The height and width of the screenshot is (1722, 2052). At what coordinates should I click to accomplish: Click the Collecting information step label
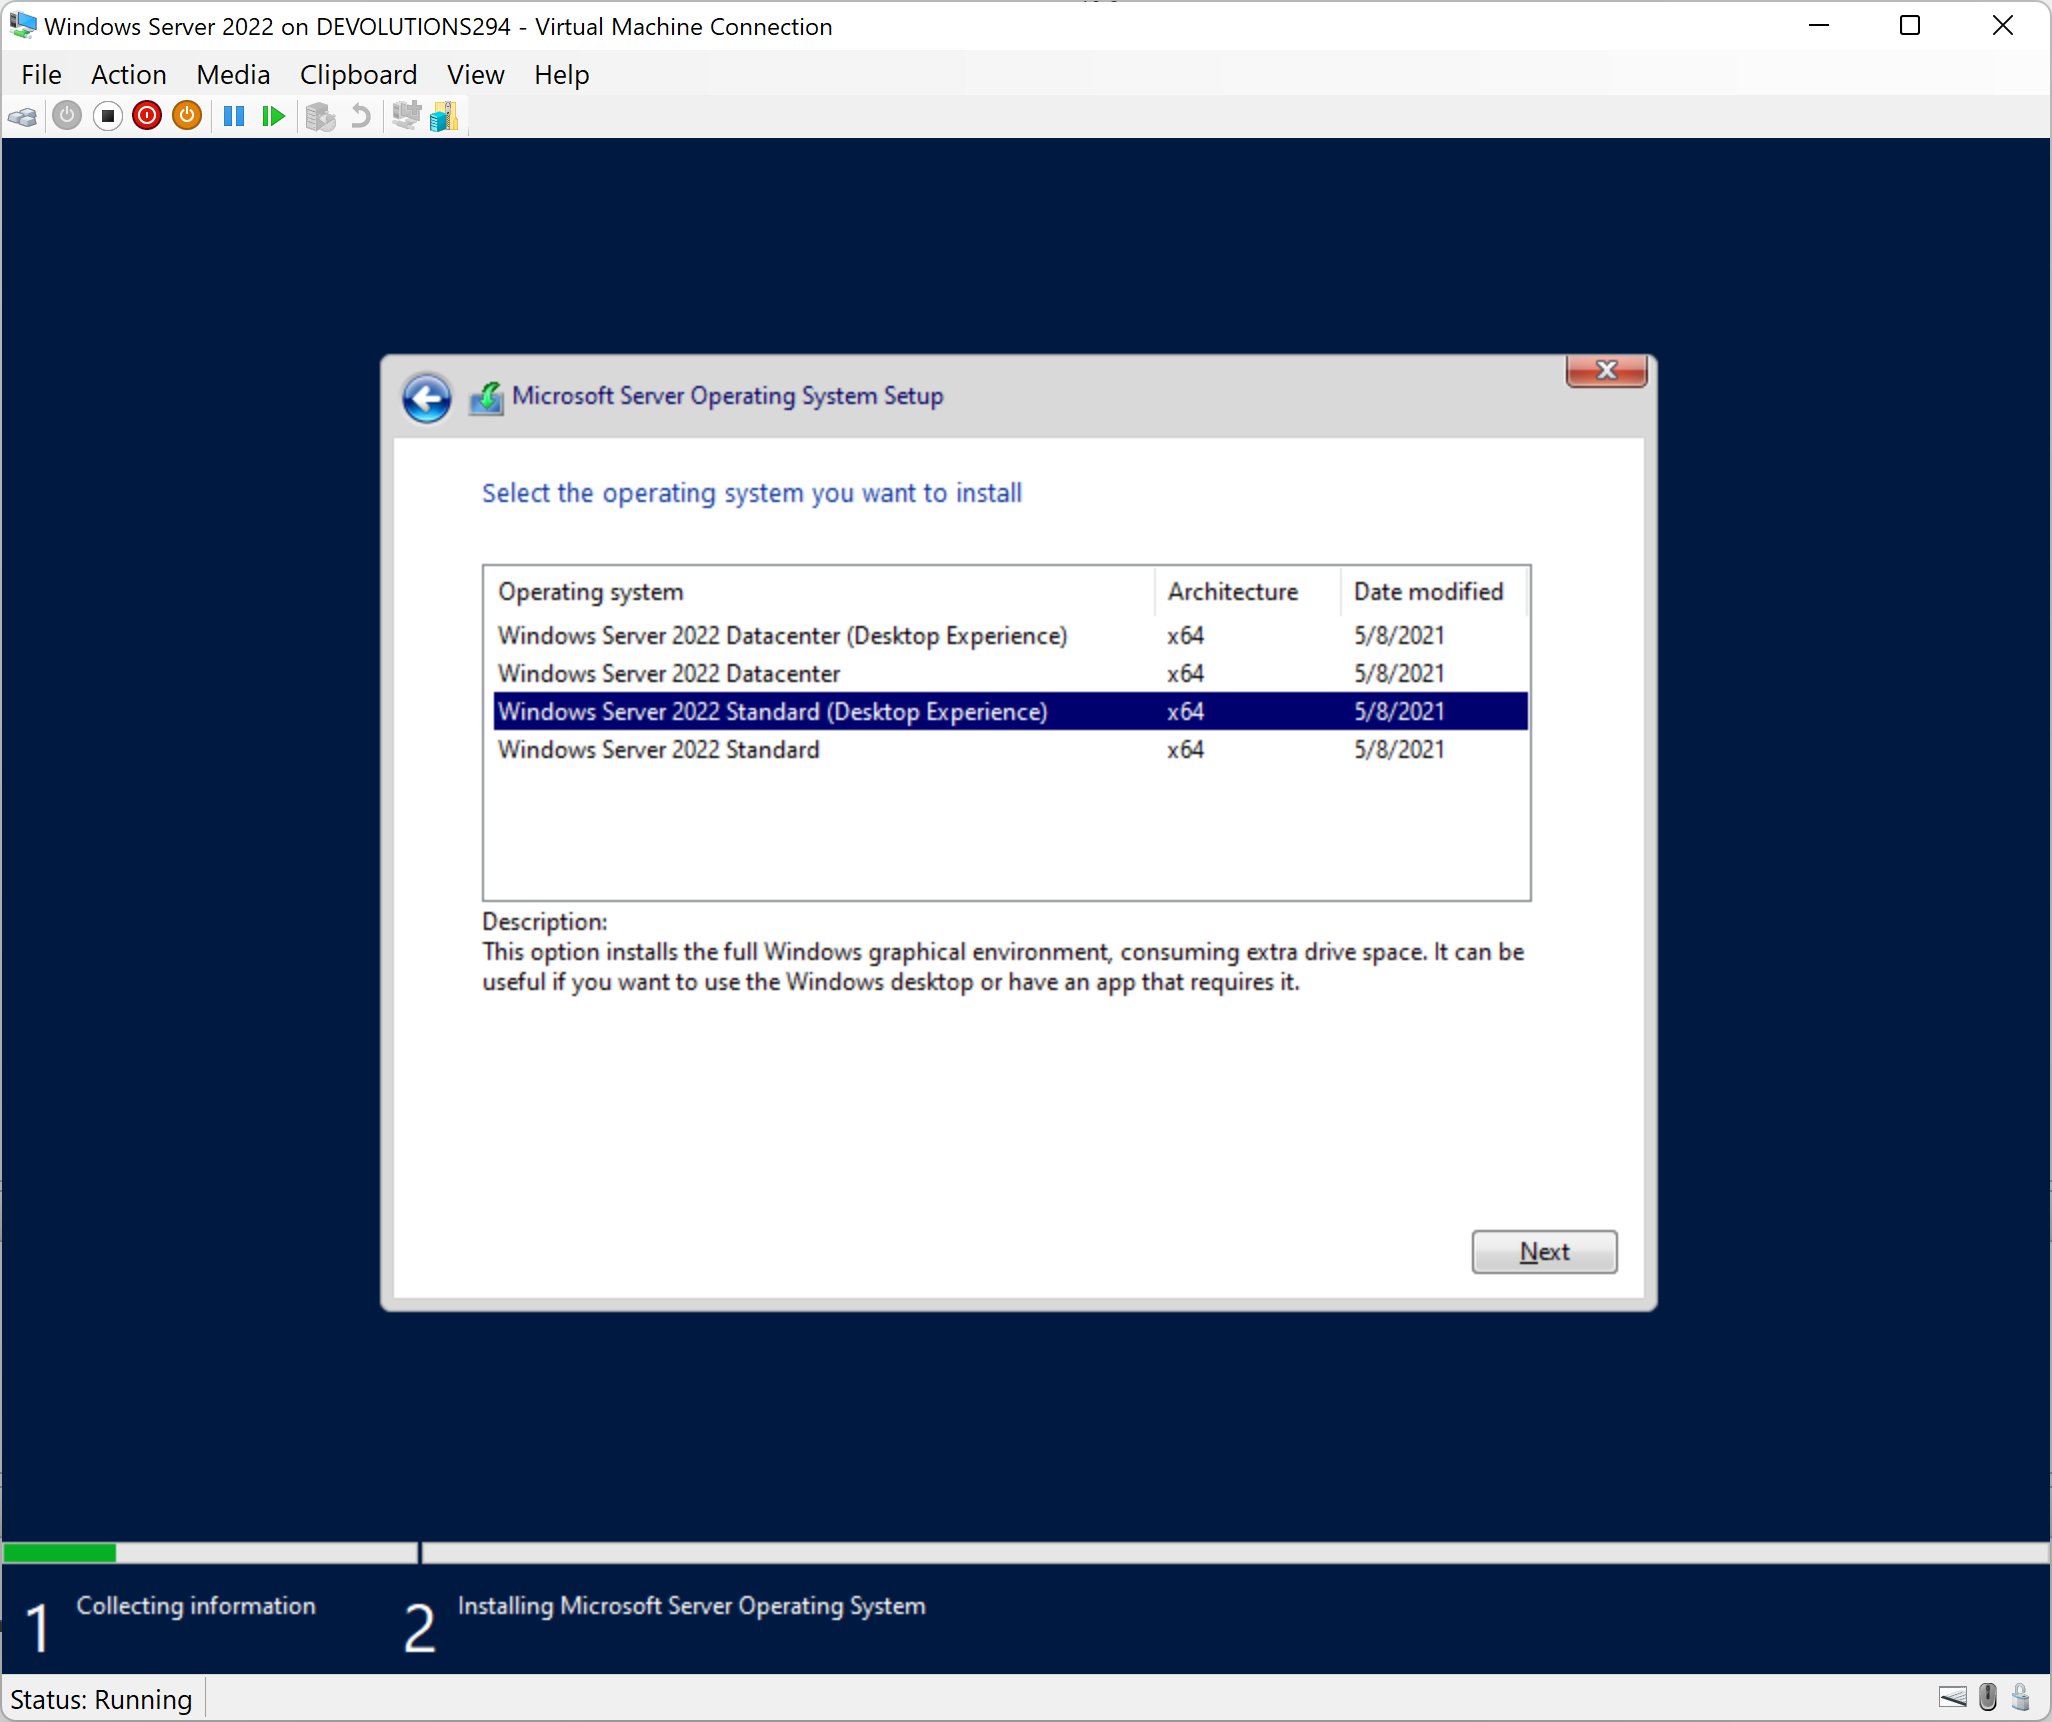coord(196,1605)
